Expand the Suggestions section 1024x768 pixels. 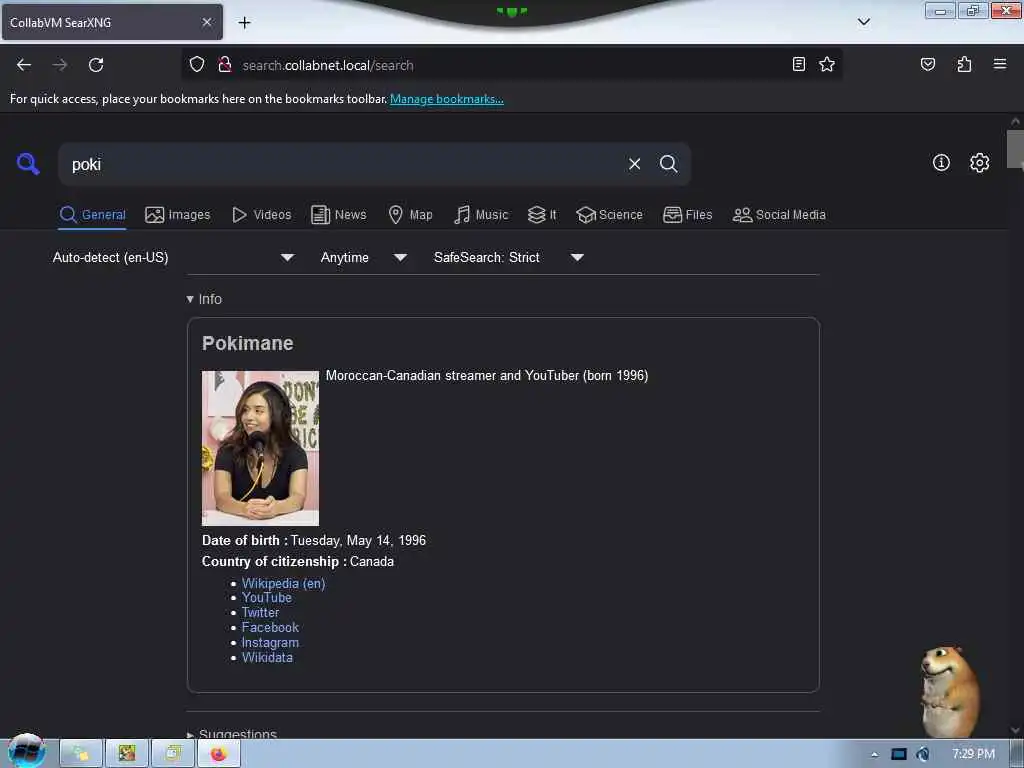click(232, 734)
